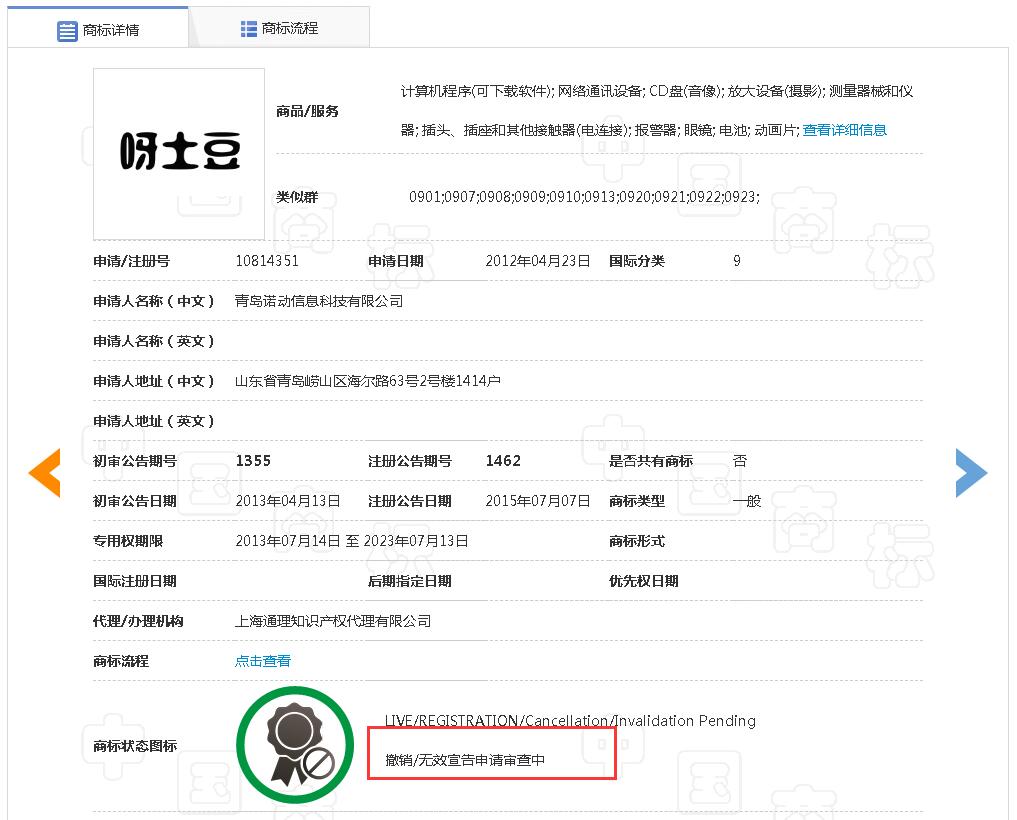Screen dimensions: 1017x820
Task: Click the 国际分类 field label
Action: tap(637, 261)
